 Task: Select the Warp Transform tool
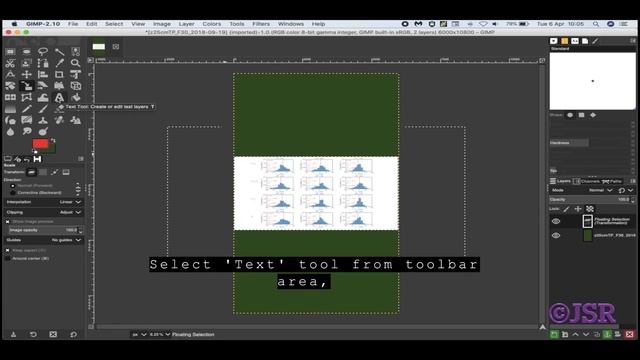point(43,98)
